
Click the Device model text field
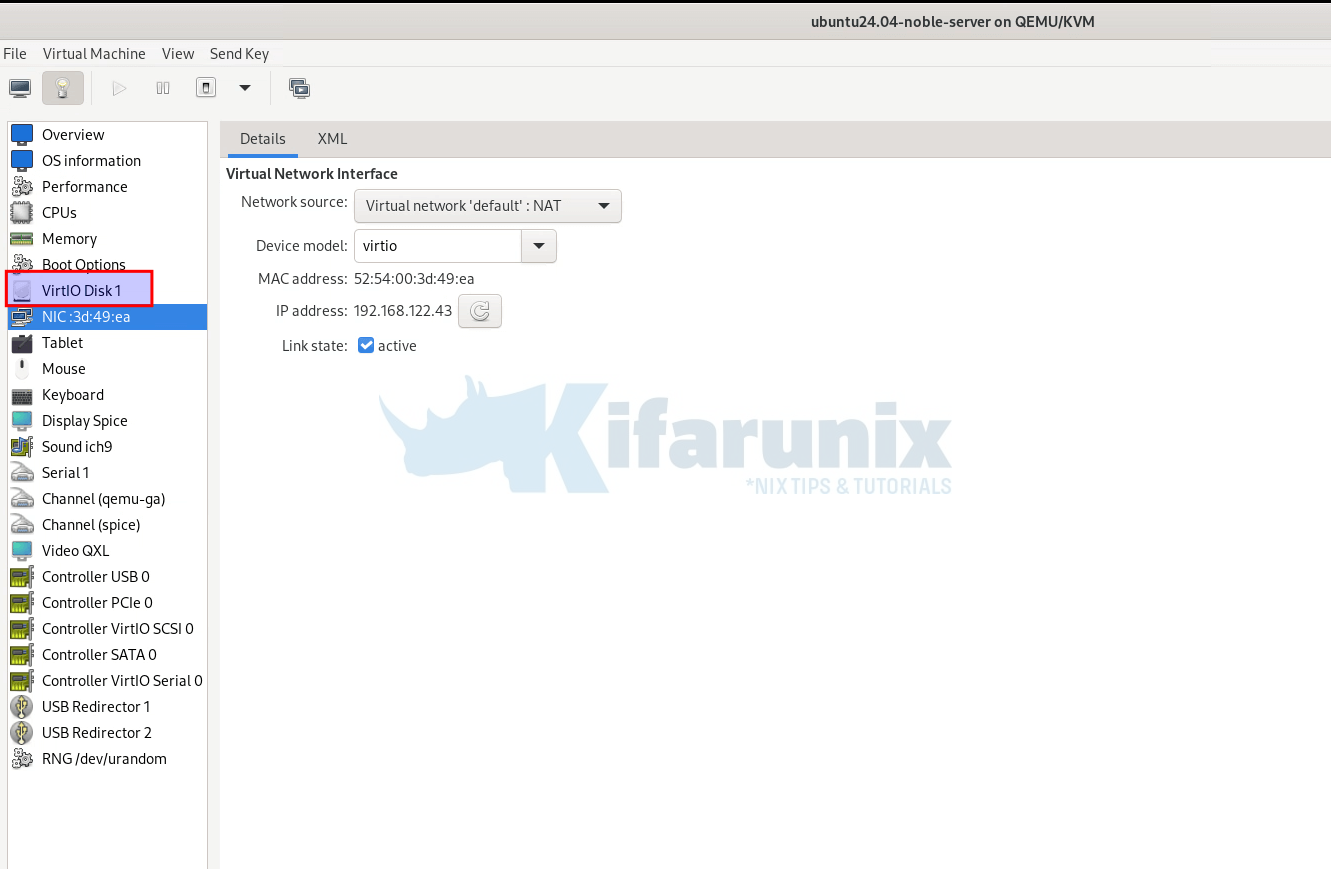pyautogui.click(x=438, y=246)
